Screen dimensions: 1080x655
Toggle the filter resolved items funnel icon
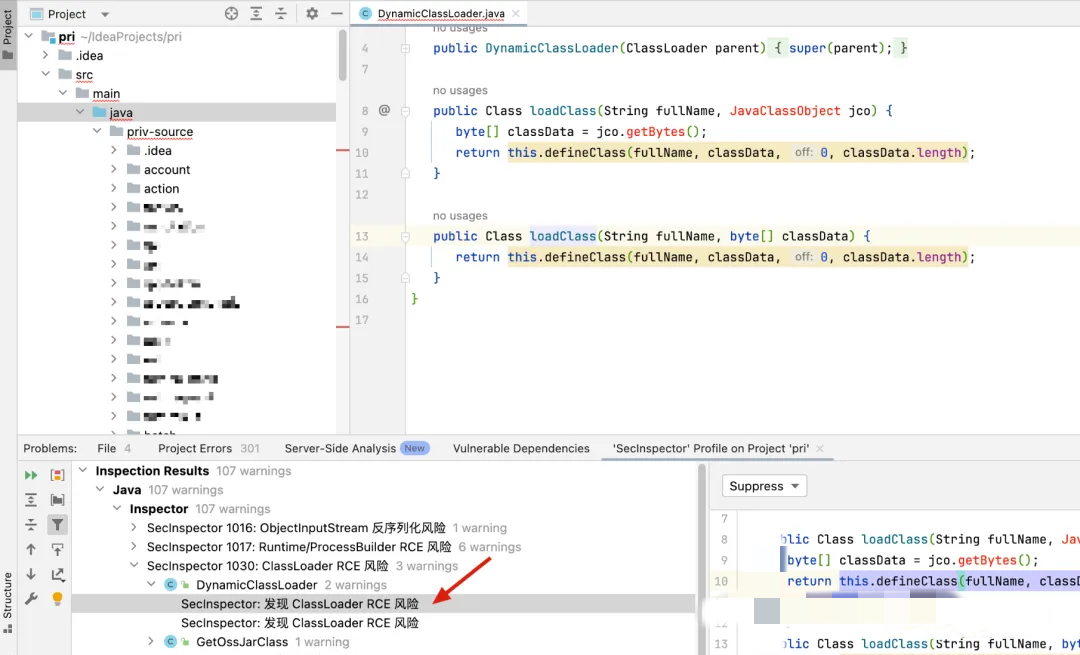57,525
